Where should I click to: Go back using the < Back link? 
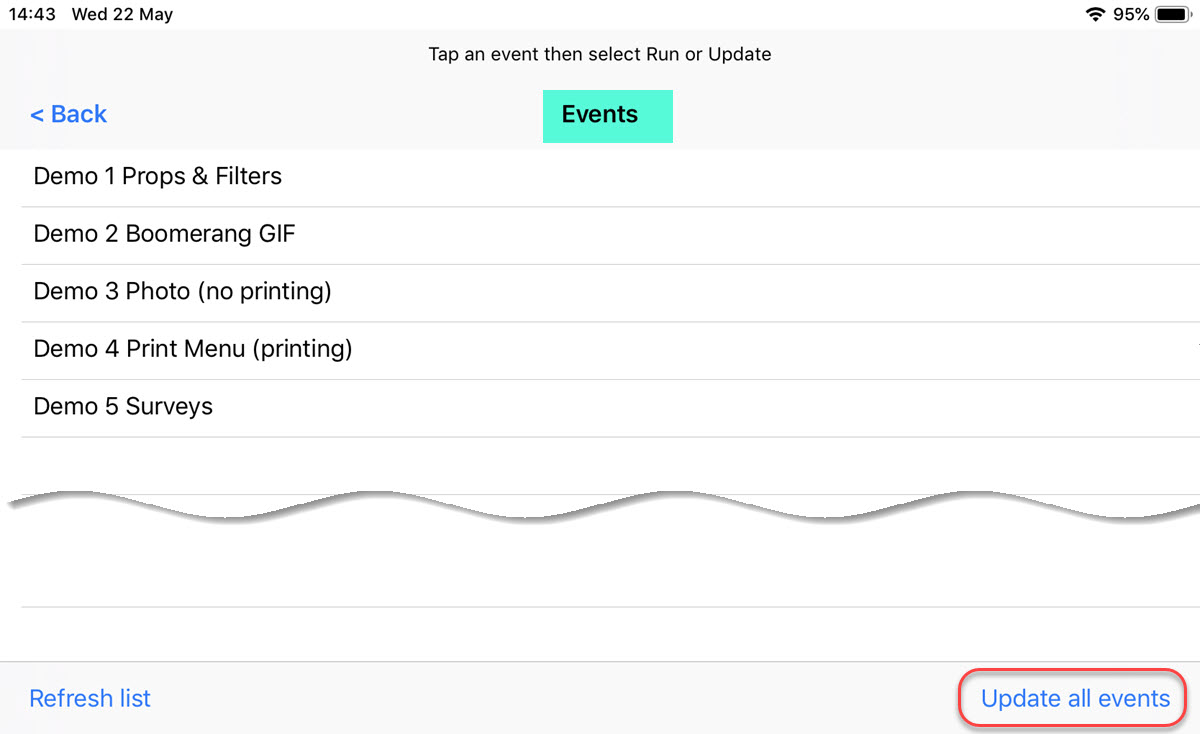[x=68, y=114]
